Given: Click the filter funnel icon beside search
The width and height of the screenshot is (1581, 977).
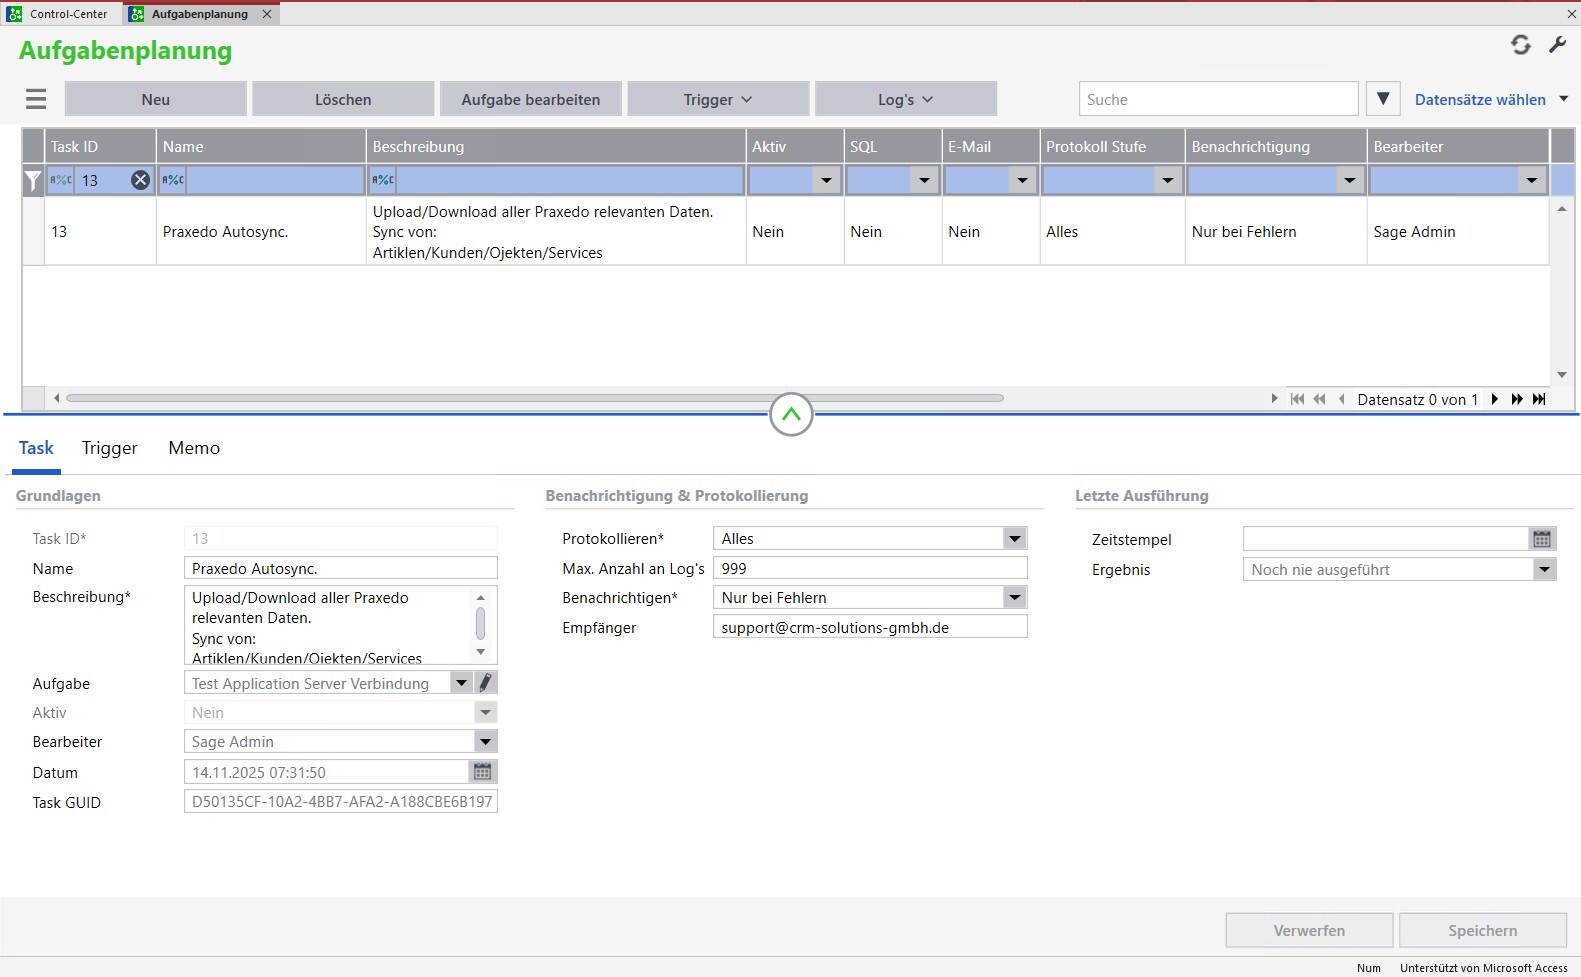Looking at the screenshot, I should 1383,99.
